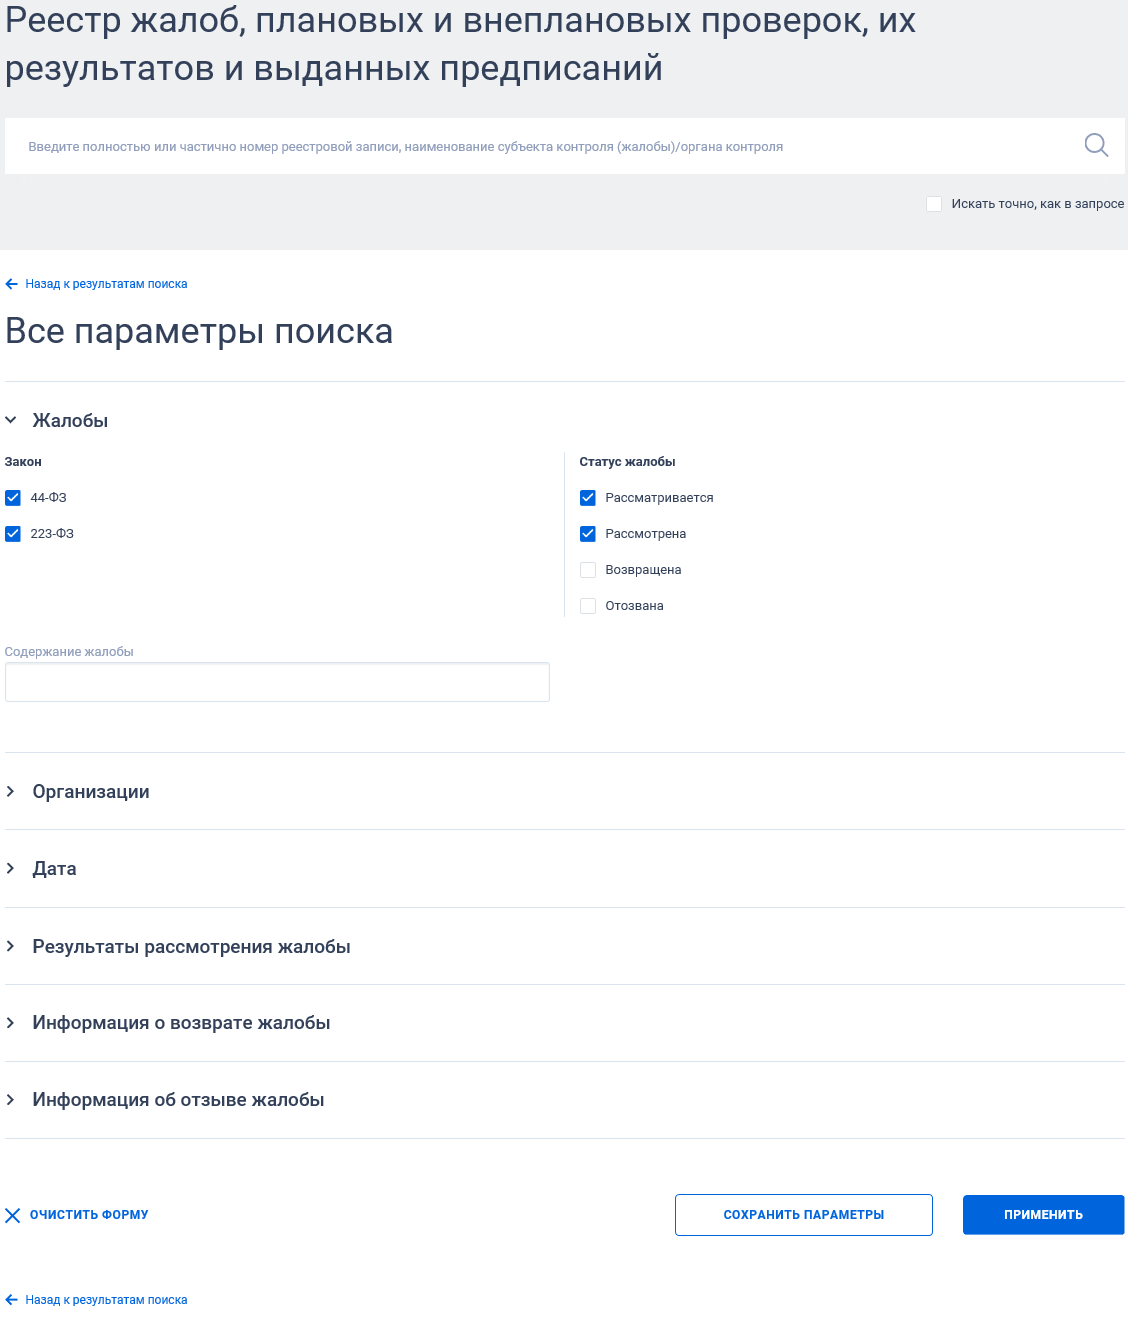Click the Все параметры поиска heading
Screen dimensions: 1132x1326
pos(199,332)
